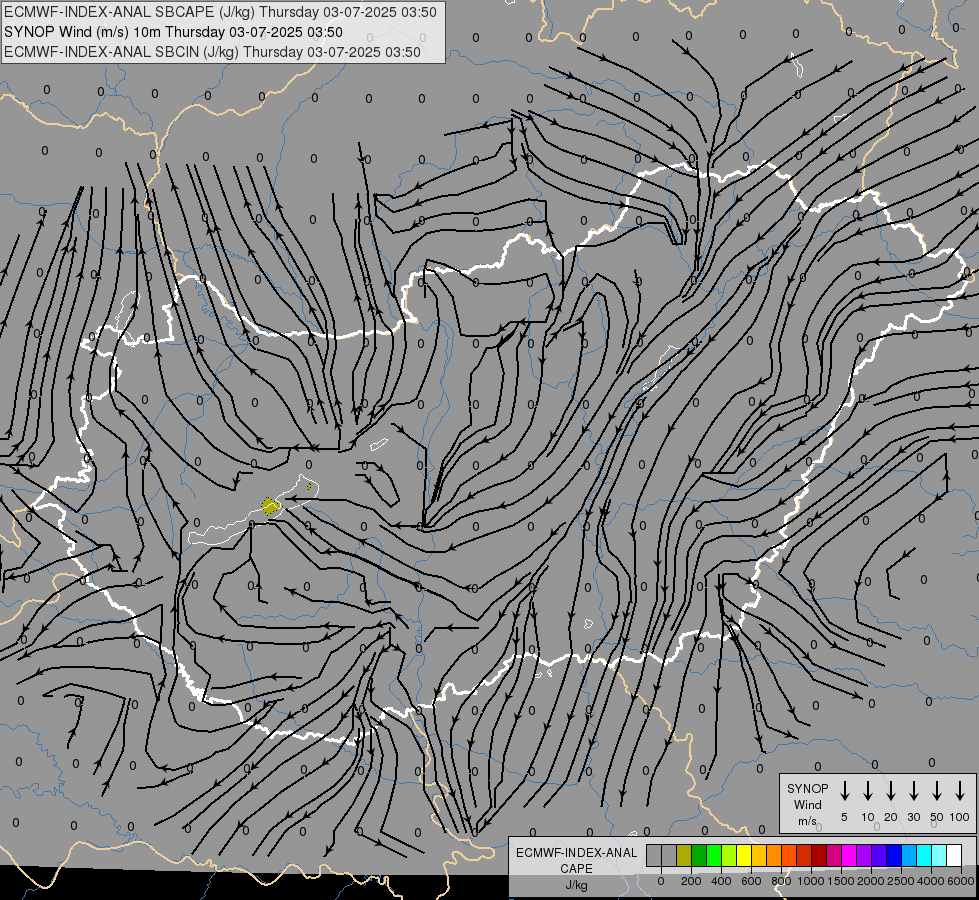Select the lime yellow-green CAPE swatch
This screenshot has width=979, height=900.
729,855
